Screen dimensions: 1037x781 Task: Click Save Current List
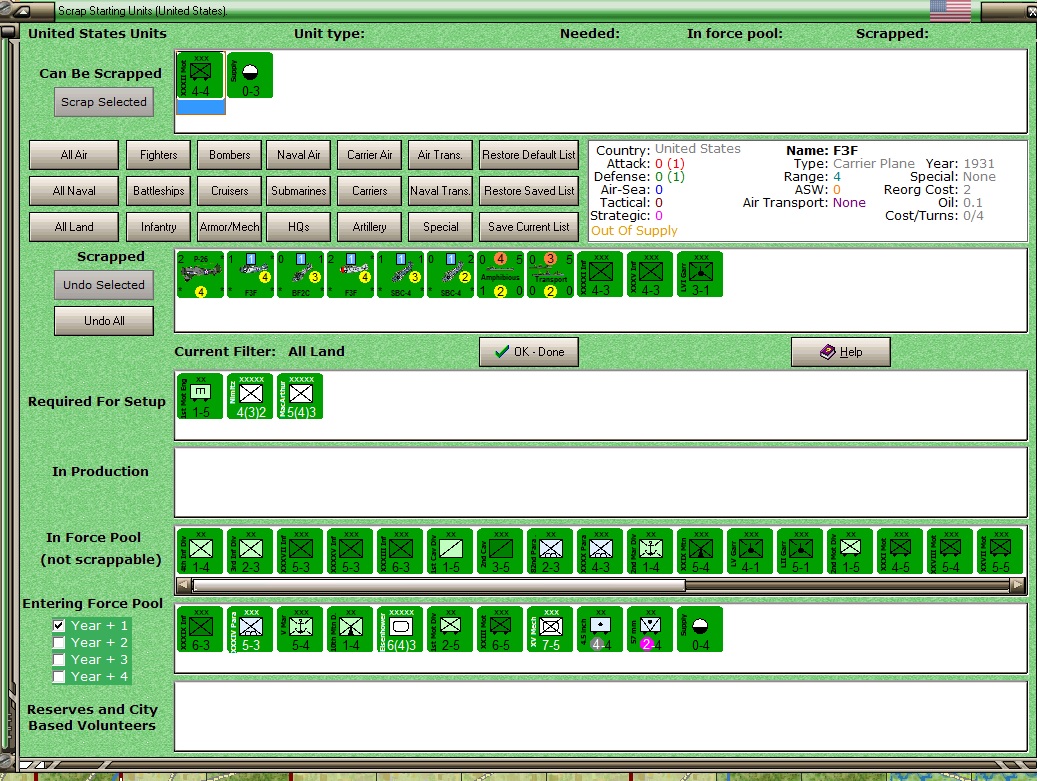[x=529, y=227]
